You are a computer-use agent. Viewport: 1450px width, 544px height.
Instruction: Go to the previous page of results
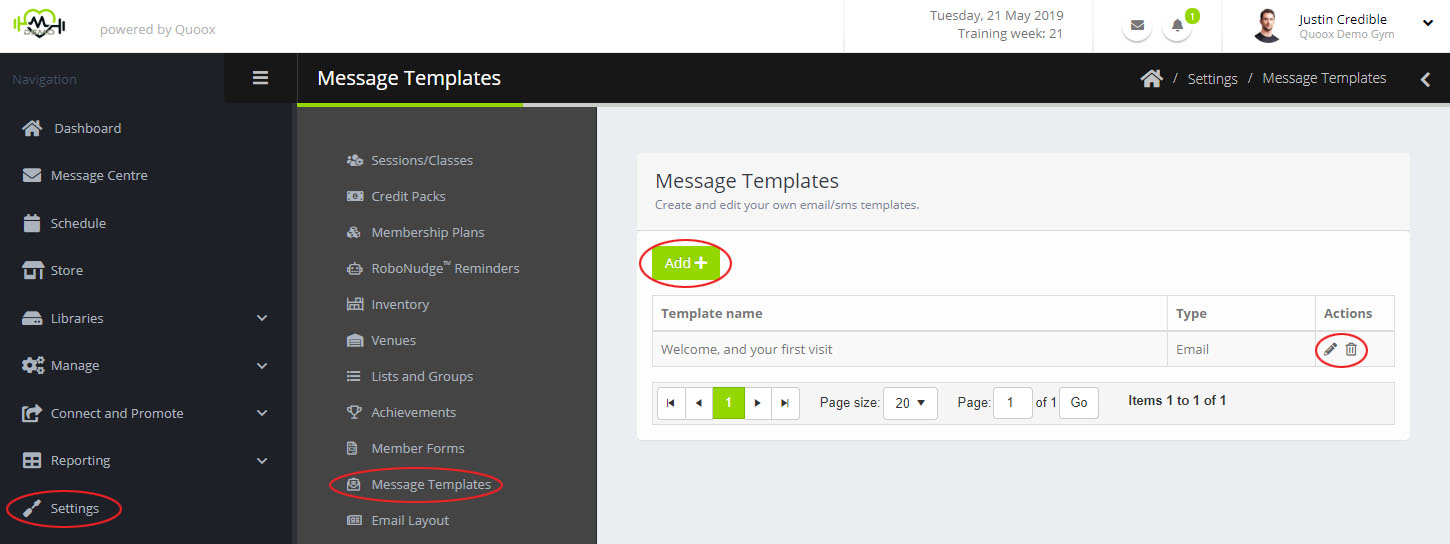[699, 403]
